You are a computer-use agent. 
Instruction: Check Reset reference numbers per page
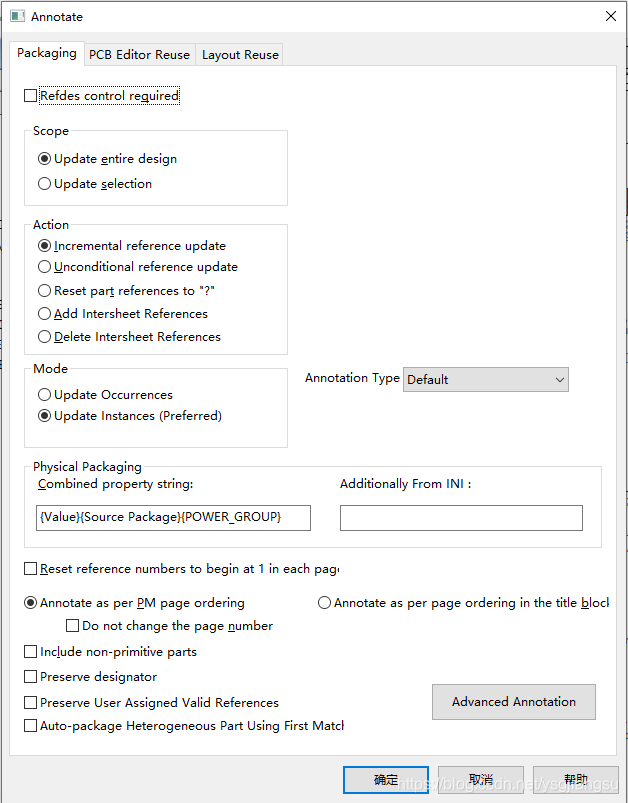pos(31,569)
